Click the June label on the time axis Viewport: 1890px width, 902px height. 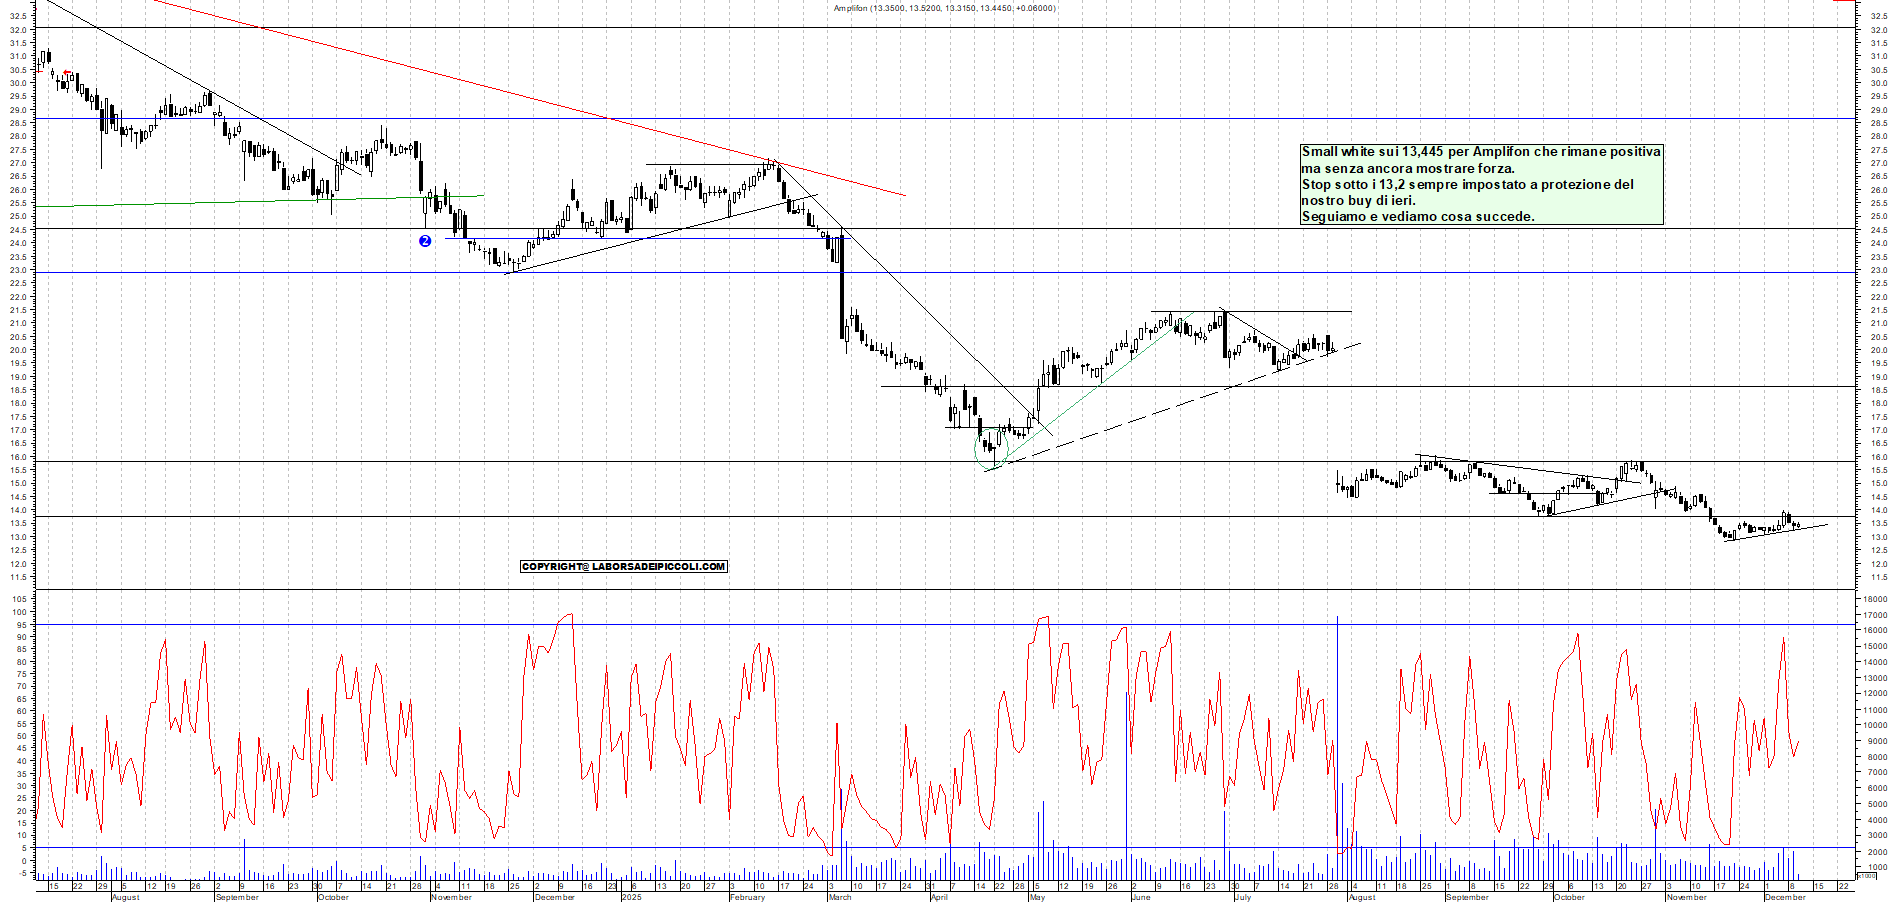point(1141,897)
